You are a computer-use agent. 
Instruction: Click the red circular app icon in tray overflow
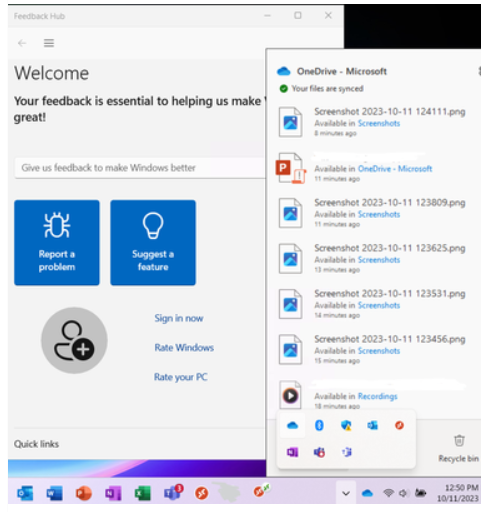399,425
